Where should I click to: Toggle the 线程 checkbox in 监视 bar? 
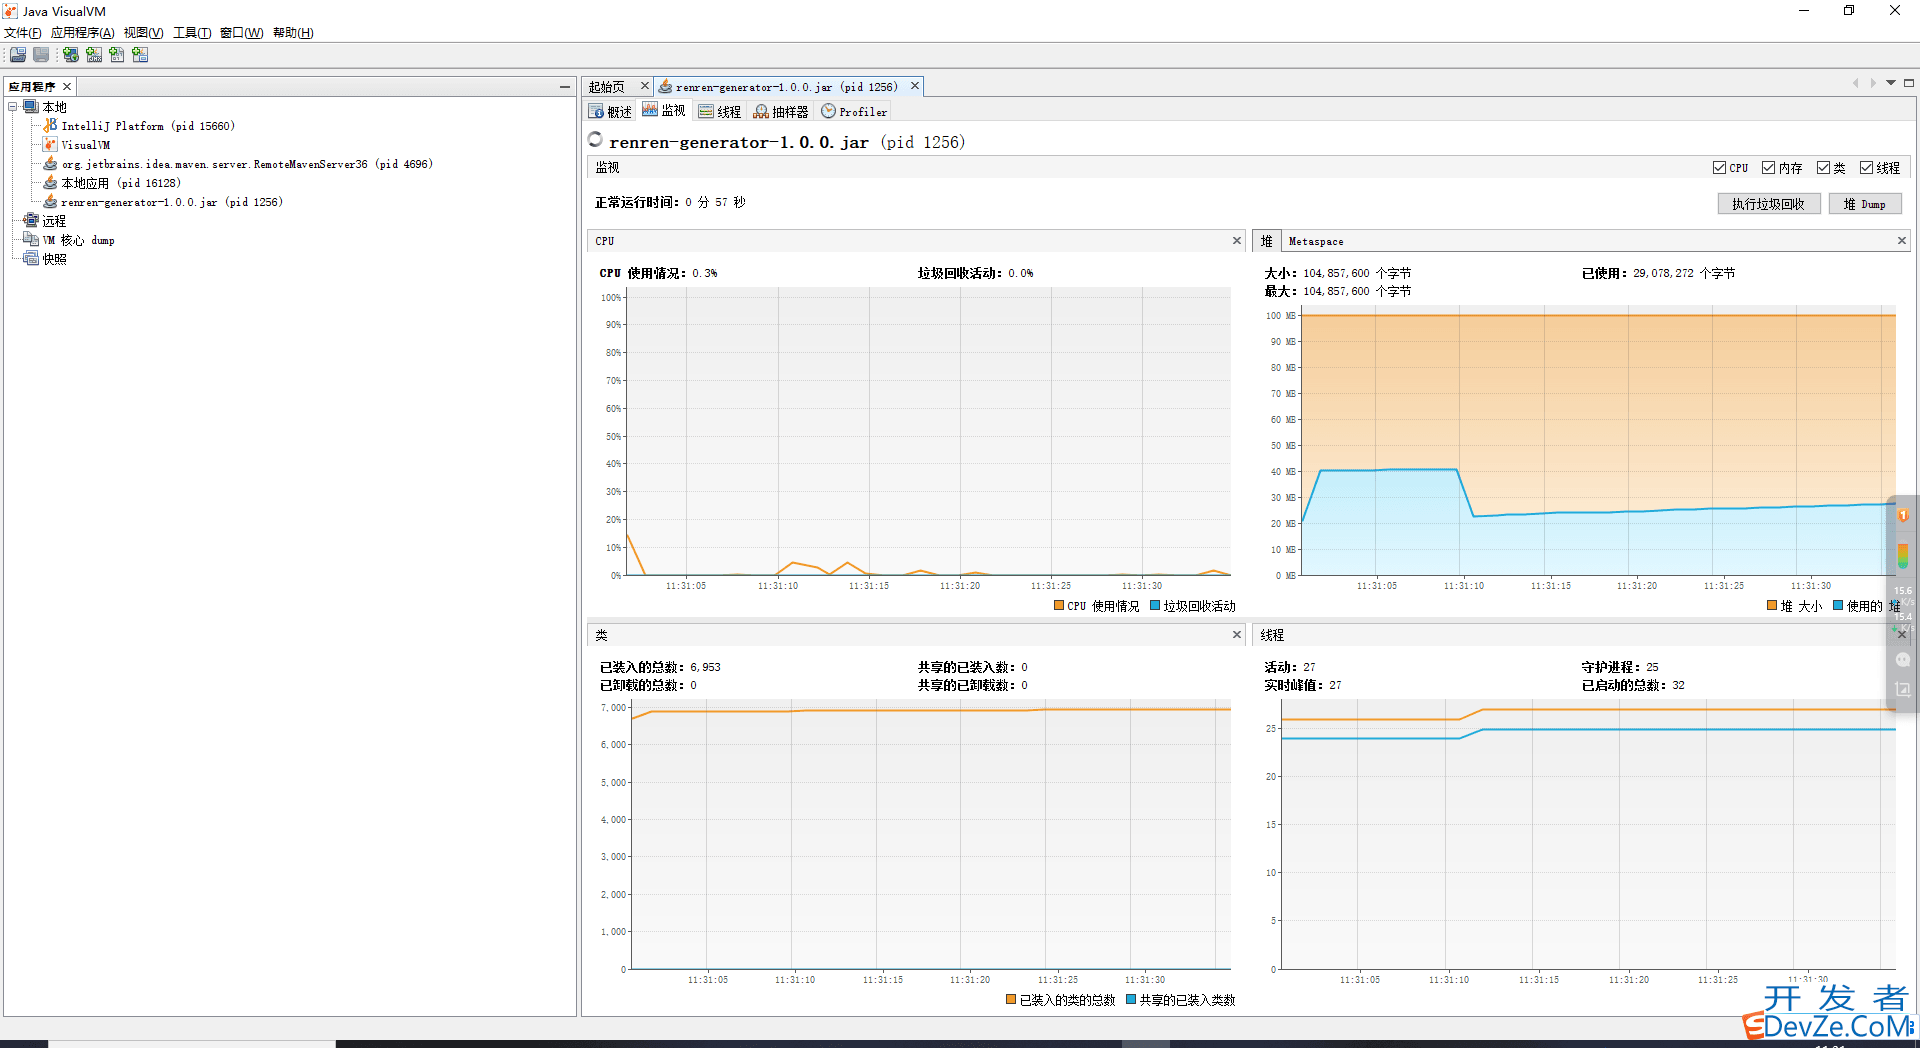click(x=1866, y=168)
